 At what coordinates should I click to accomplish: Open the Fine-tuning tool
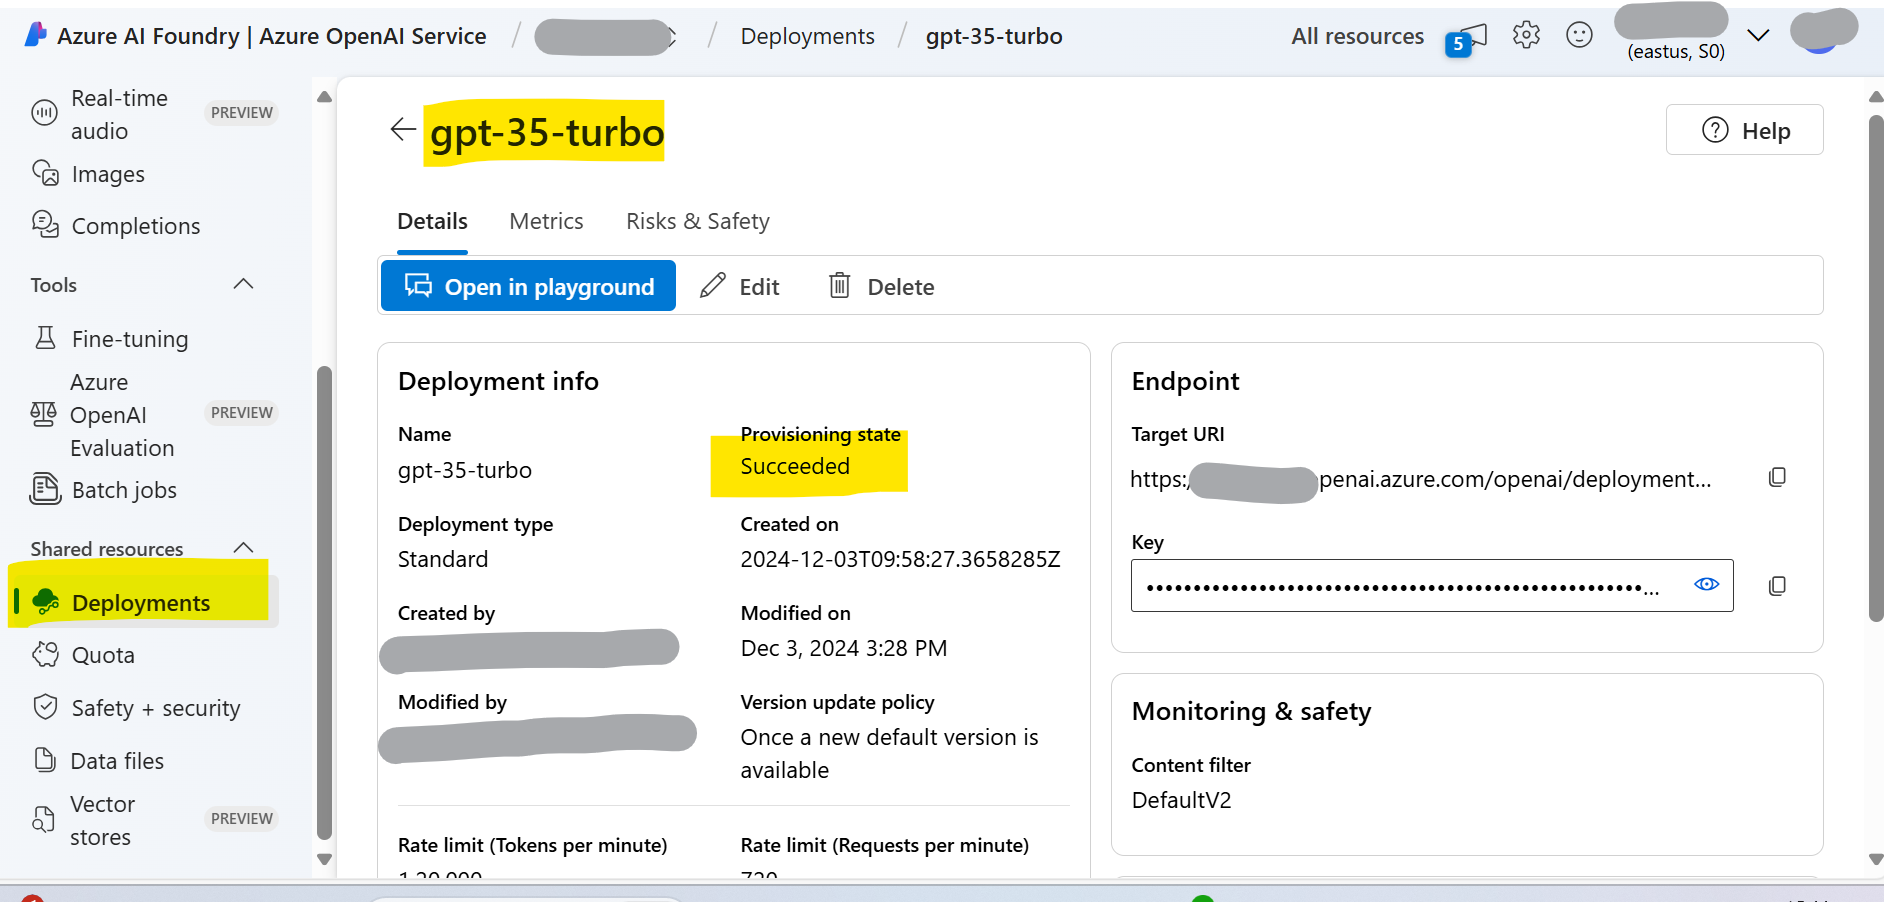(x=130, y=339)
